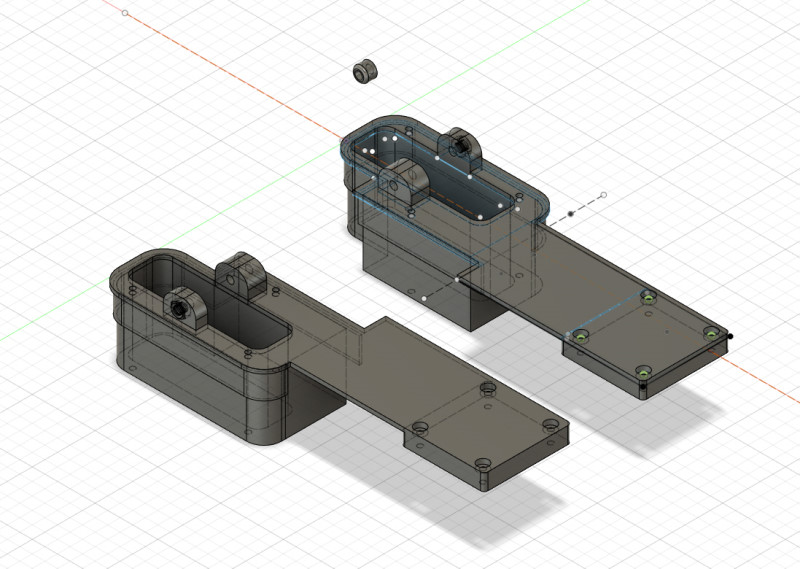Select the small loose bushing floating above the models

[x=364, y=71]
